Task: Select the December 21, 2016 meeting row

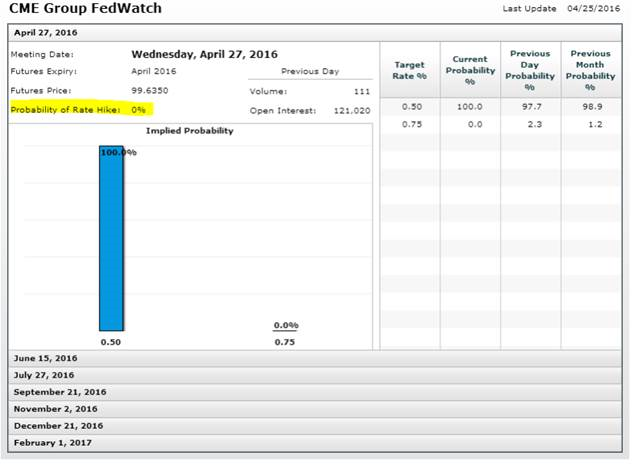Action: tap(57, 426)
